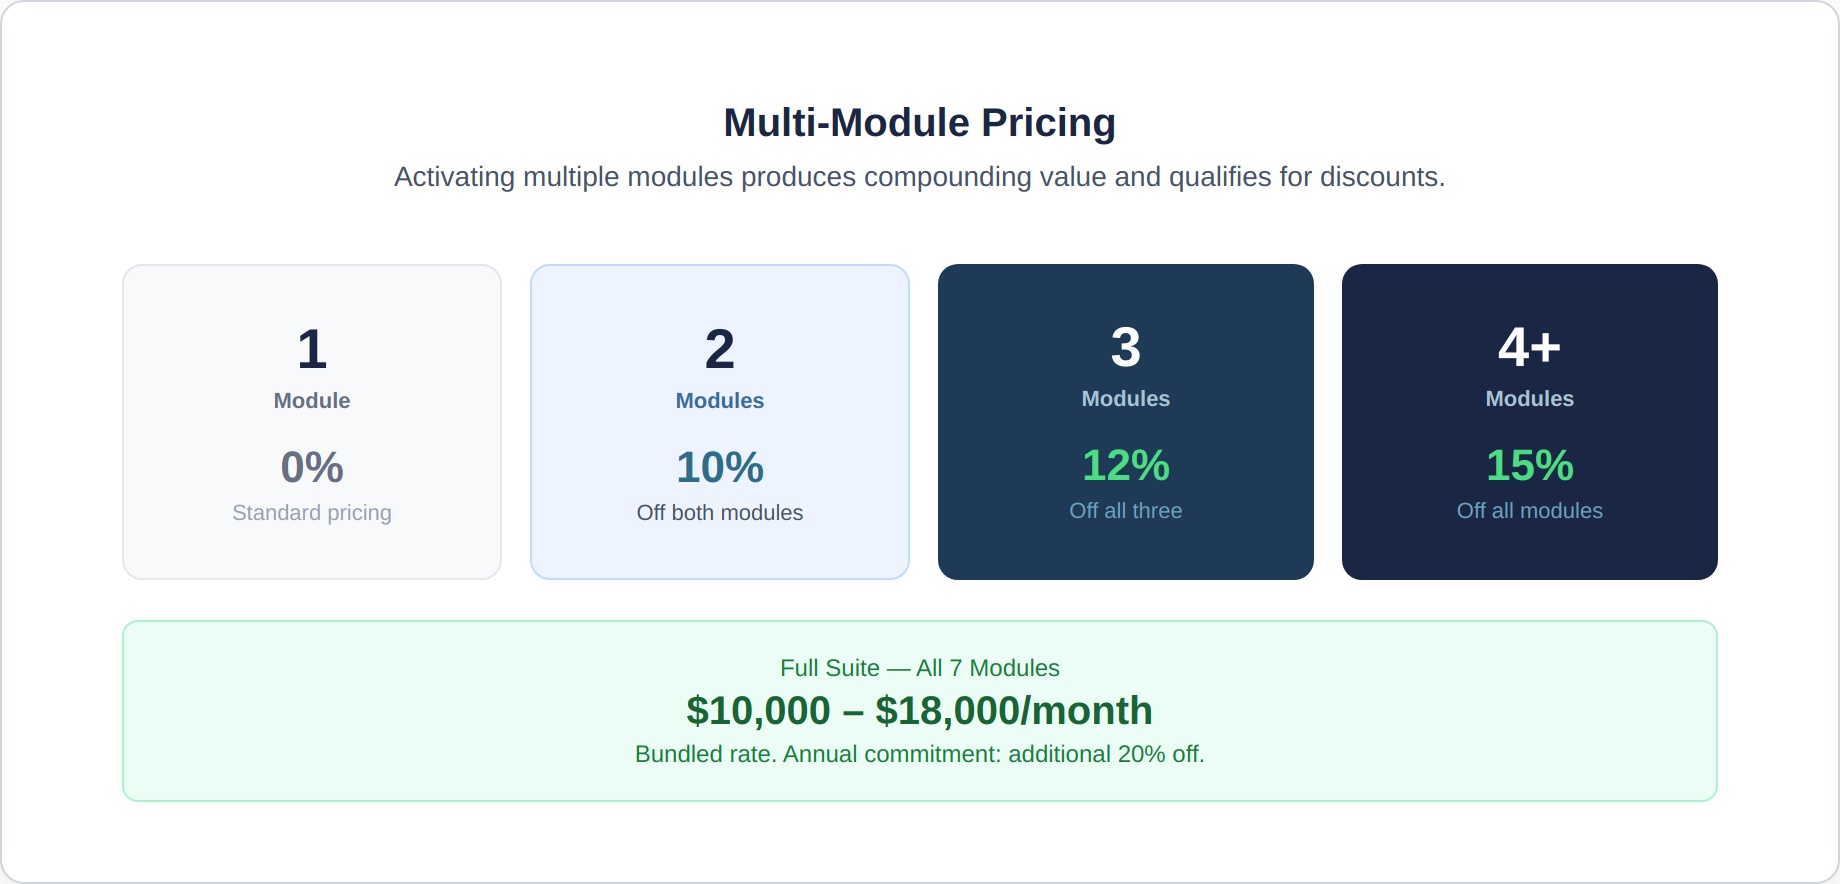Select the green "12%" discount value
Image resolution: width=1840 pixels, height=884 pixels.
point(1126,465)
